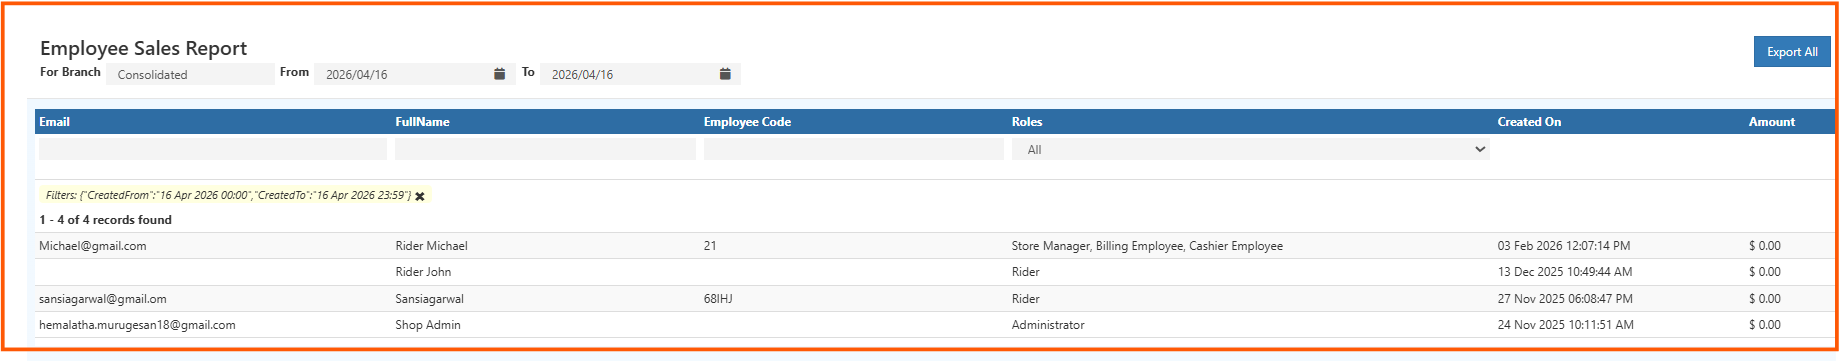Sort by the Created On column header
This screenshot has width=1839, height=361.
[x=1529, y=122]
